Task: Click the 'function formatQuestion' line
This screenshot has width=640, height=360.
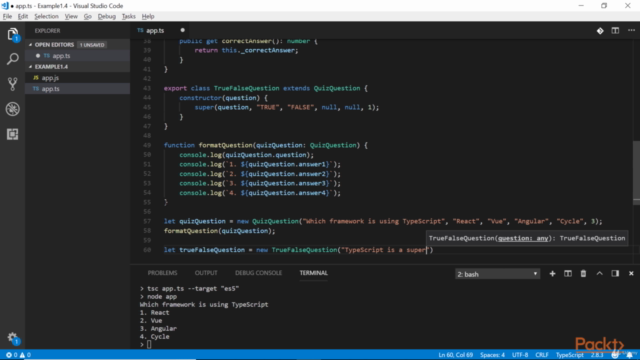Action: 266,145
